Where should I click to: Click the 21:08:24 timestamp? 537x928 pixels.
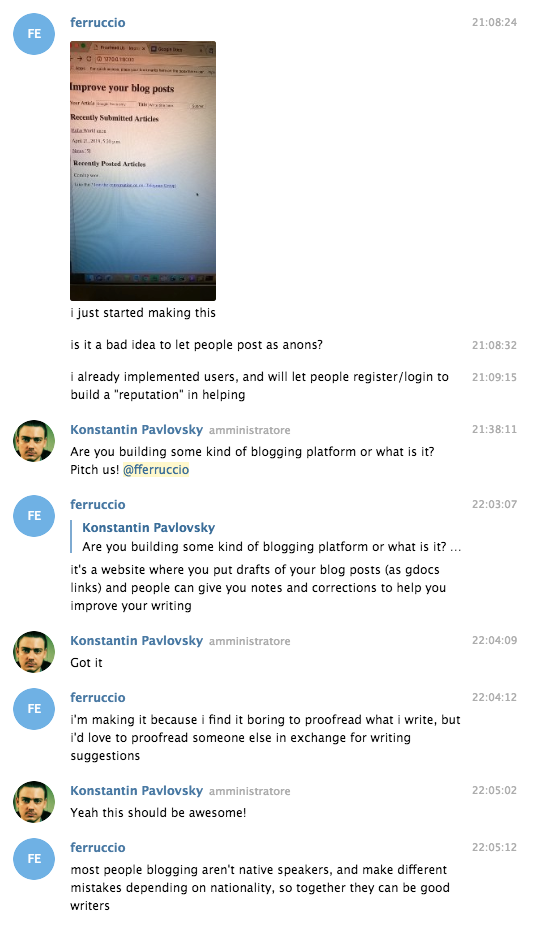[x=494, y=22]
